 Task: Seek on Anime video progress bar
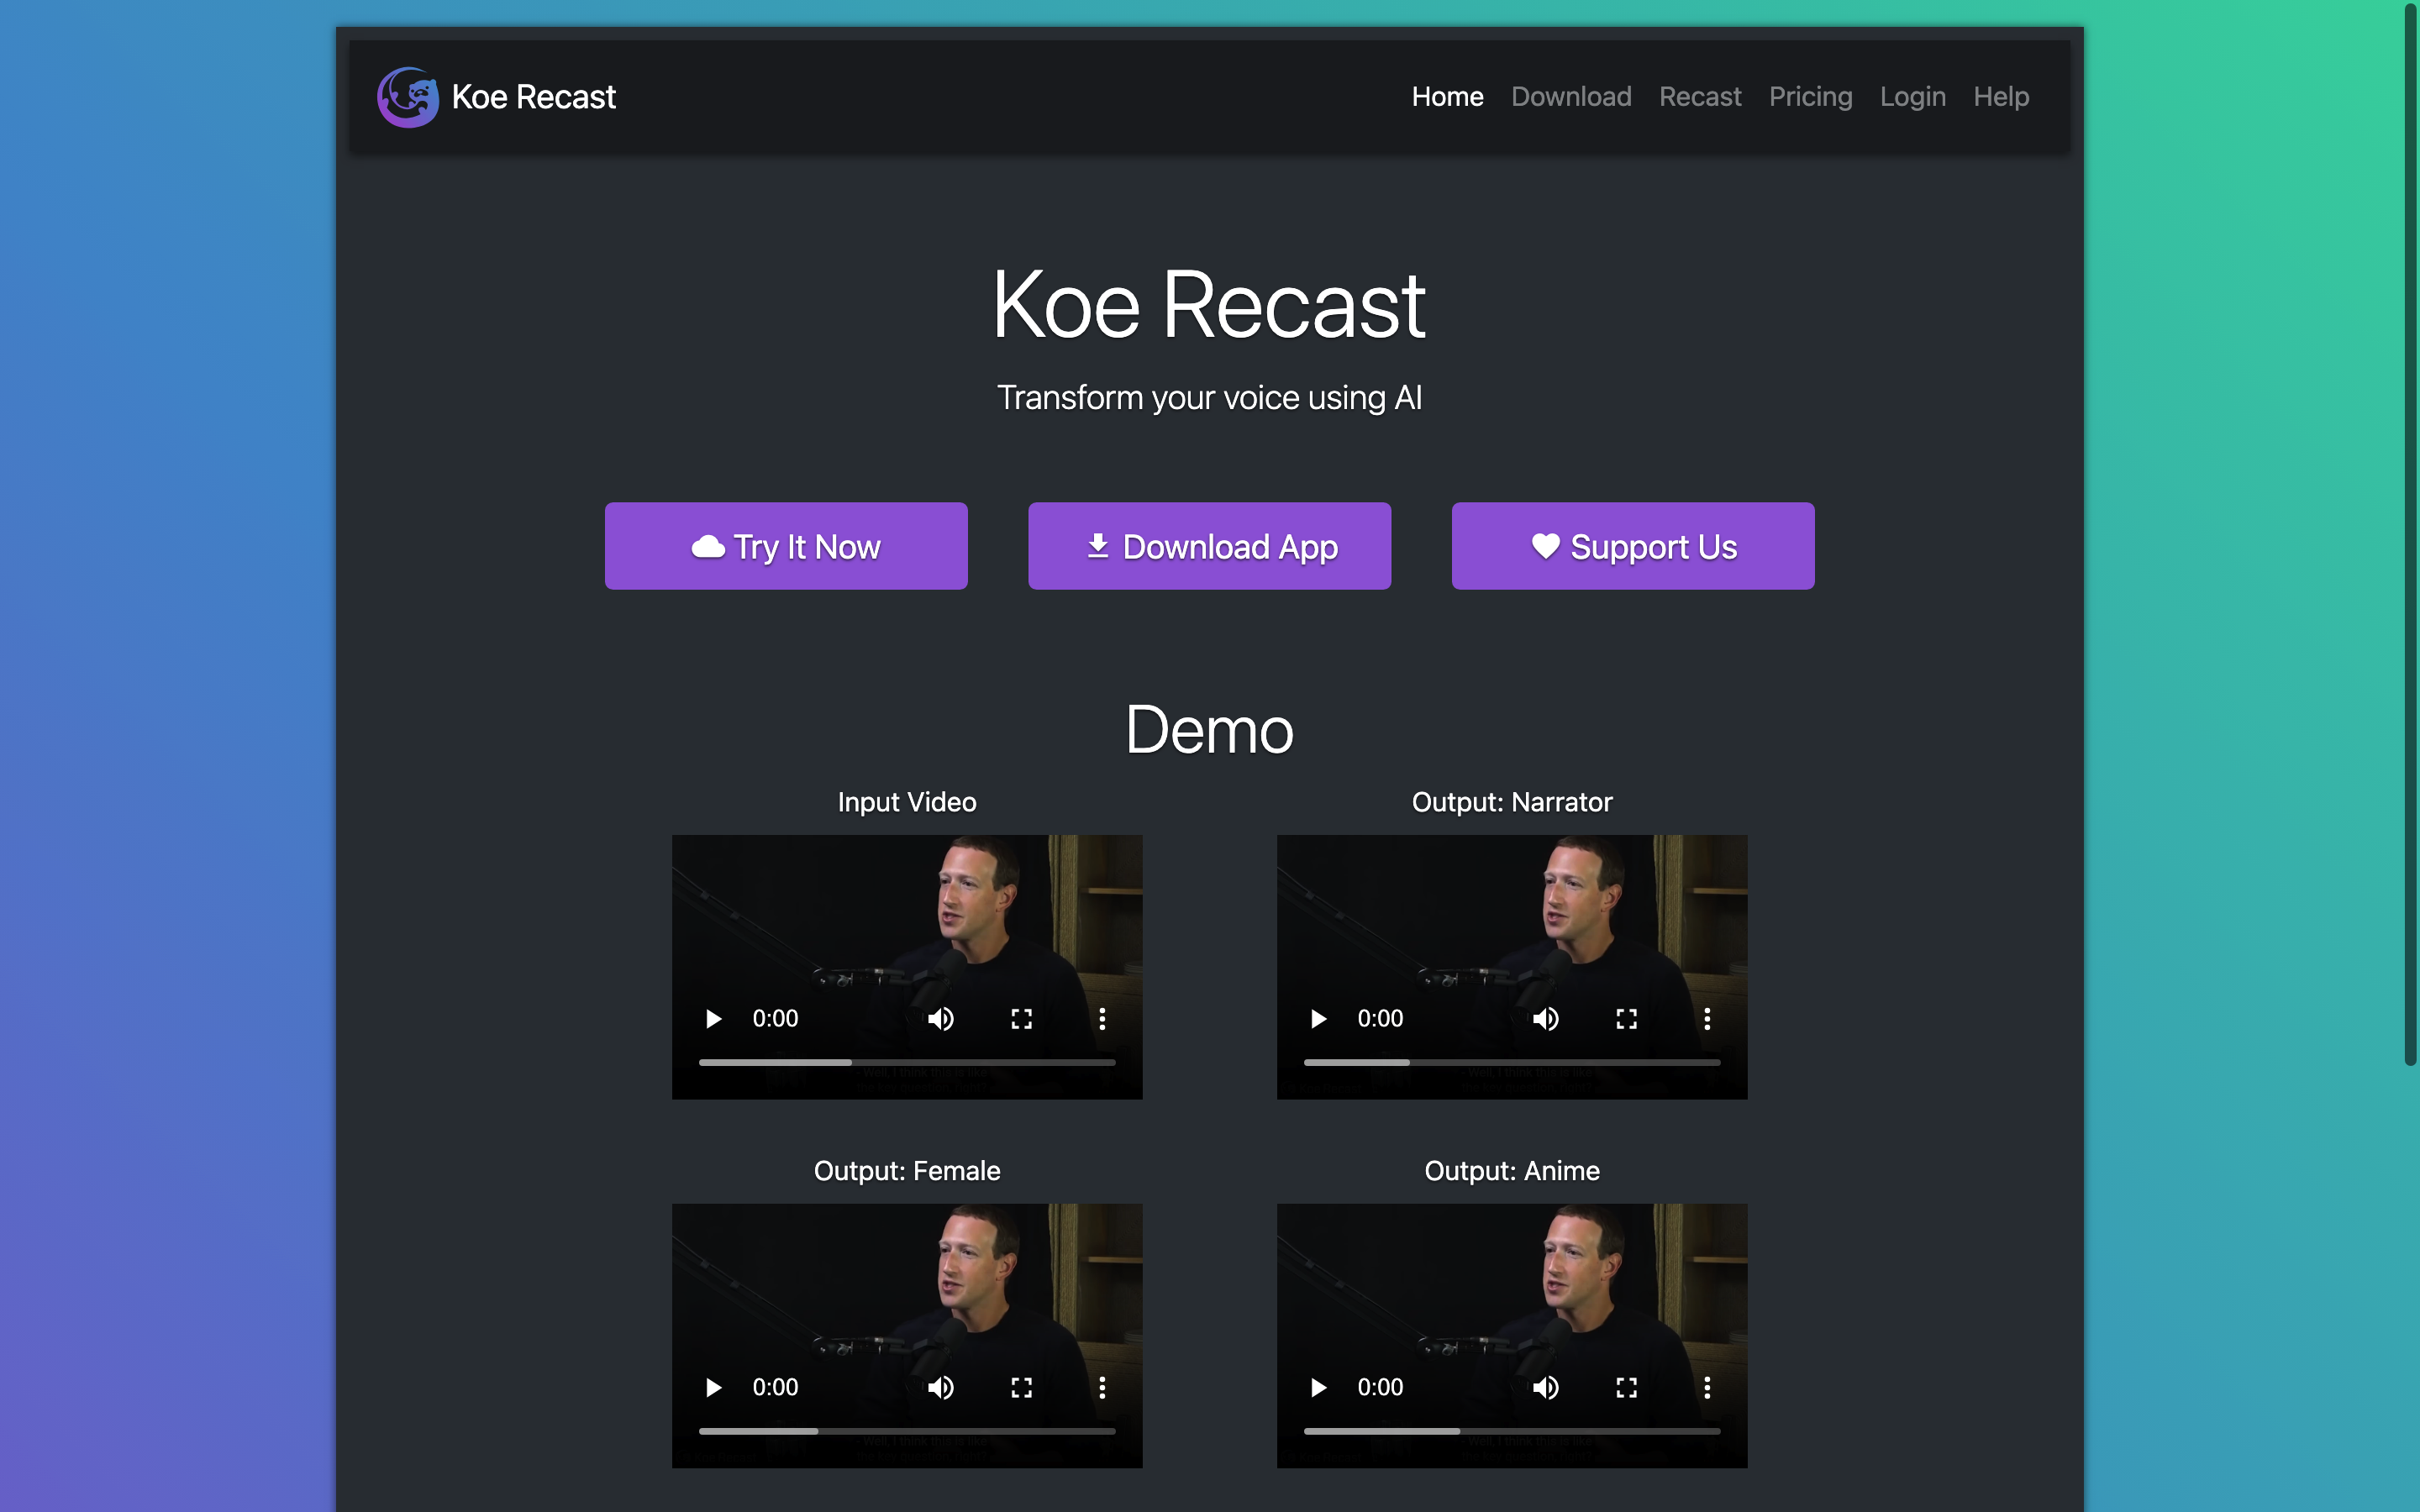coord(1512,1431)
